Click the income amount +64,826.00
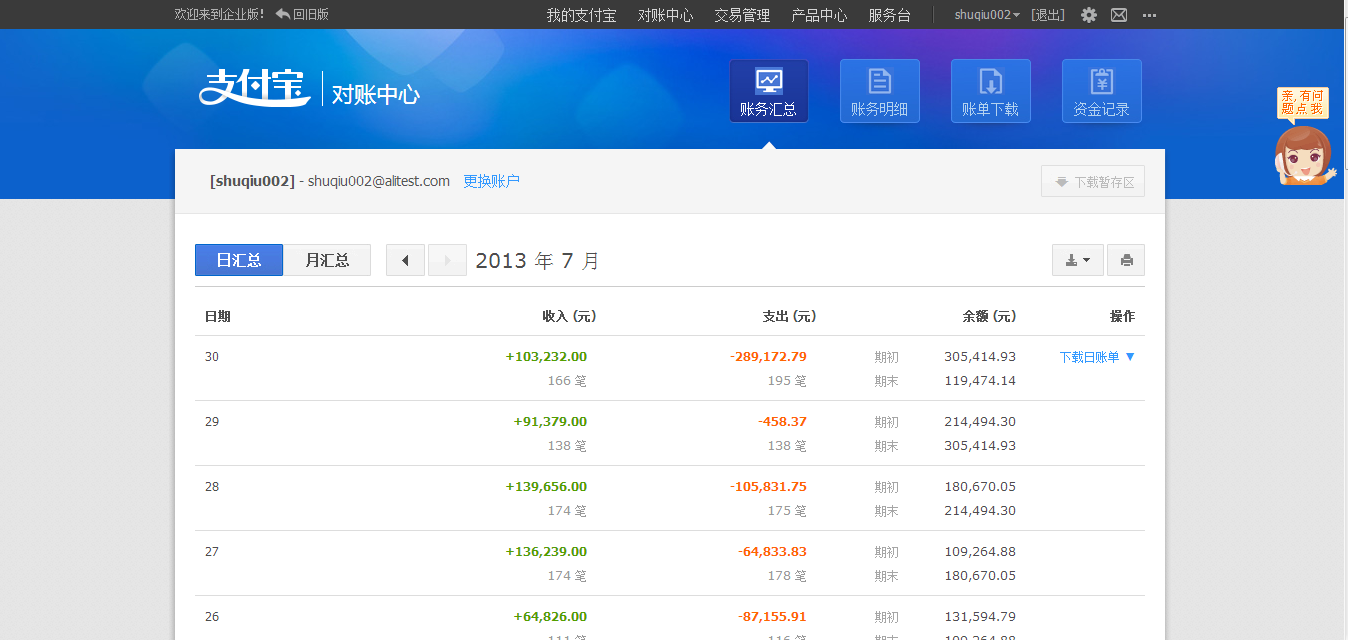This screenshot has width=1348, height=640. pos(550,617)
